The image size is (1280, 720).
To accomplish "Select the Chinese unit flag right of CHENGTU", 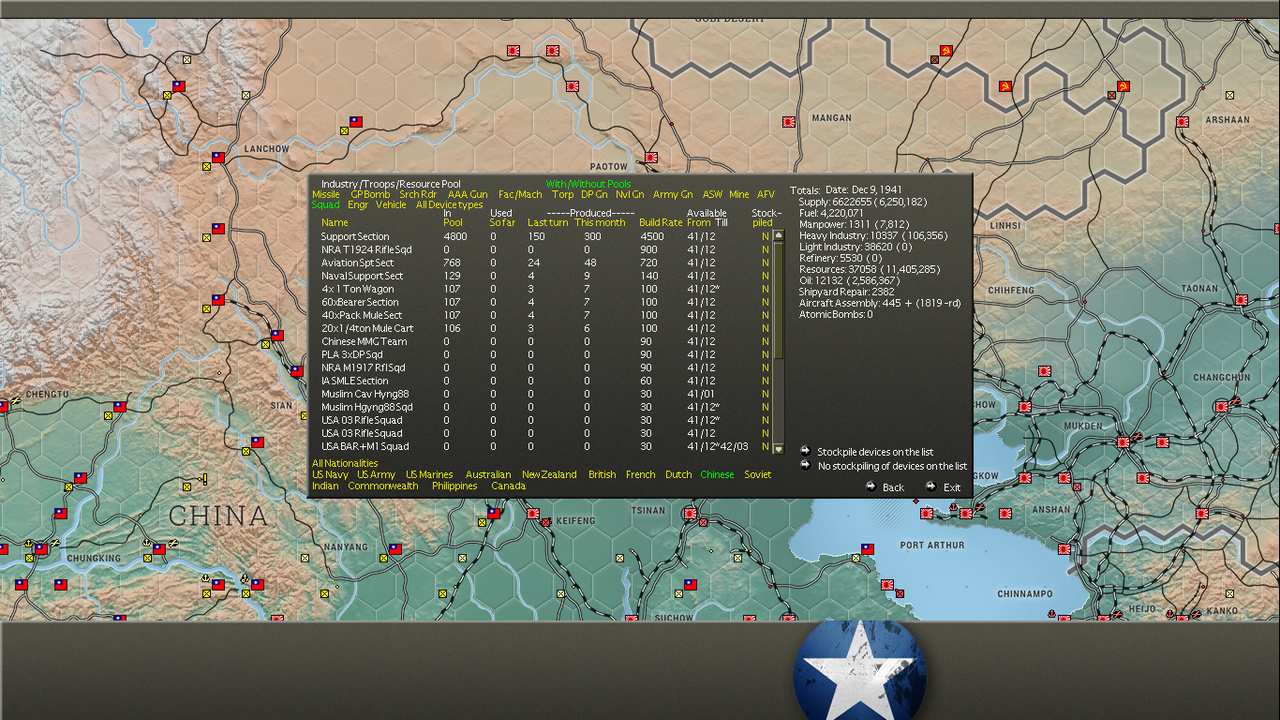I will coord(119,407).
